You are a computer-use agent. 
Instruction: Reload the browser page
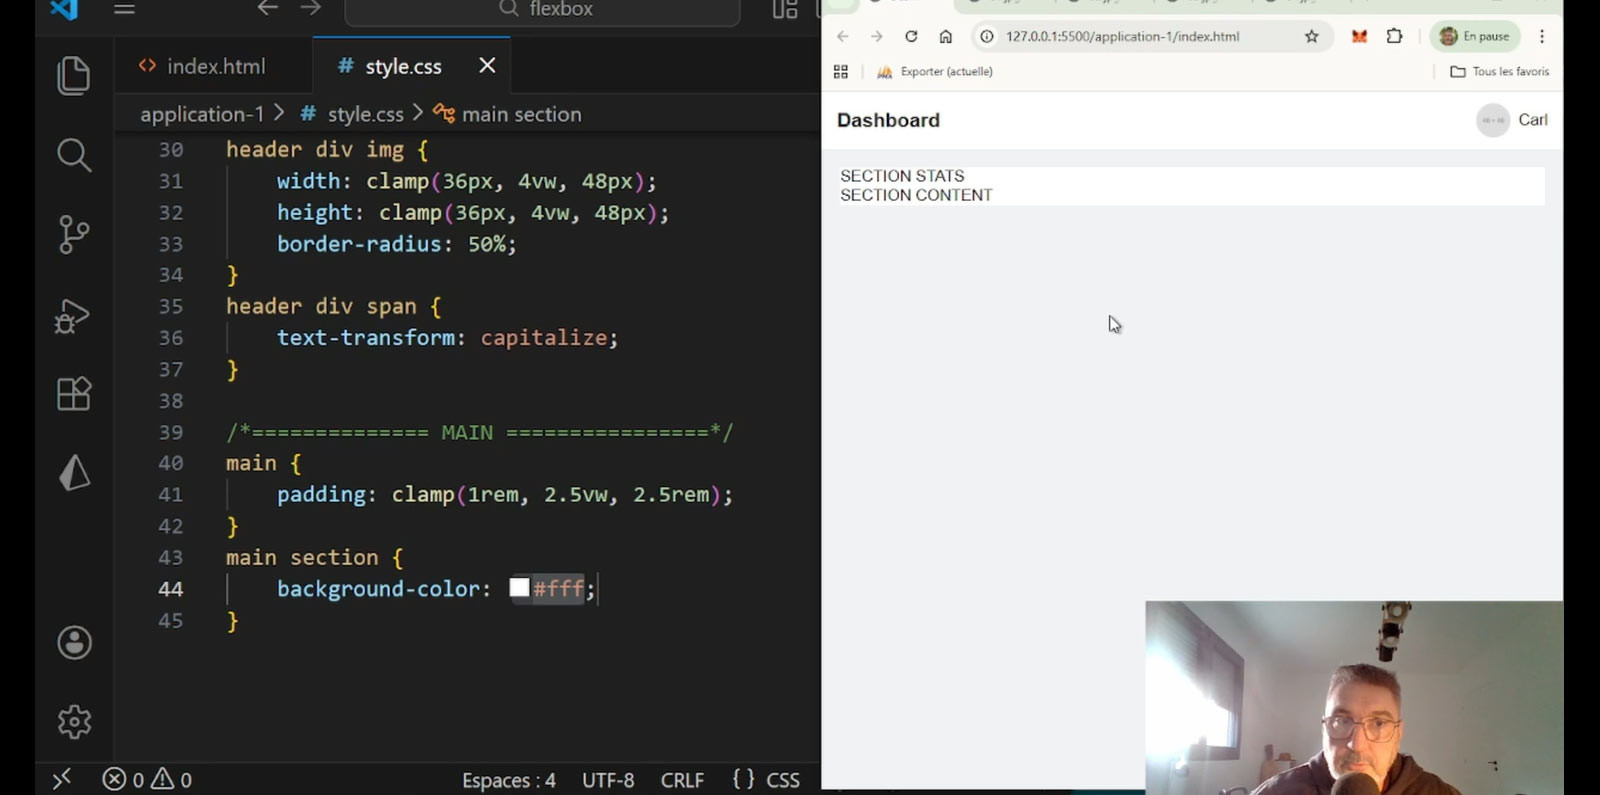911,37
